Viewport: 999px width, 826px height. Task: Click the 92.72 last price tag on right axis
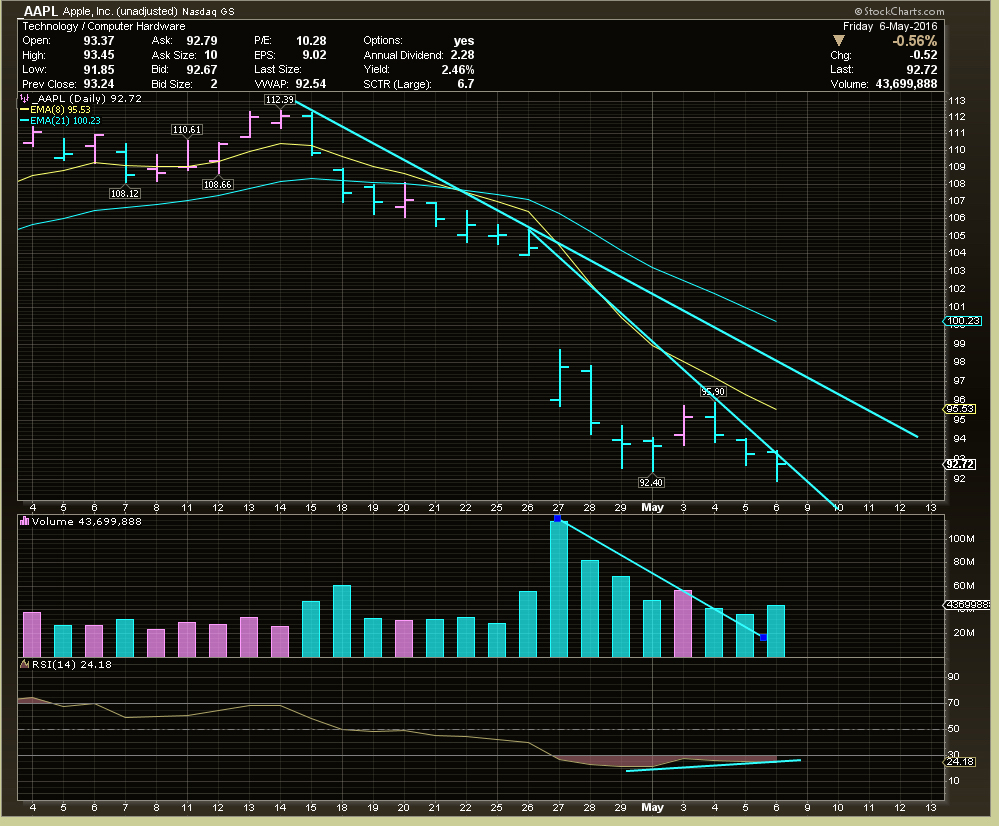click(961, 463)
